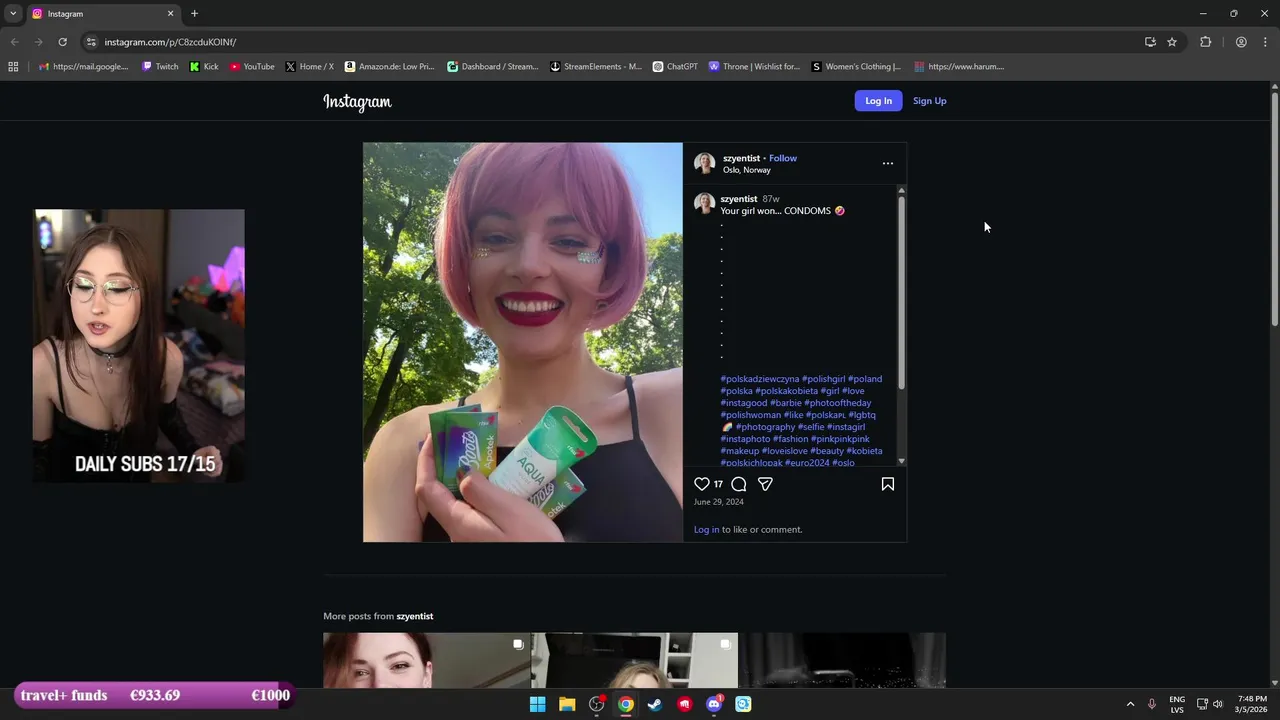Click the #euro2024 hashtag

pos(807,463)
